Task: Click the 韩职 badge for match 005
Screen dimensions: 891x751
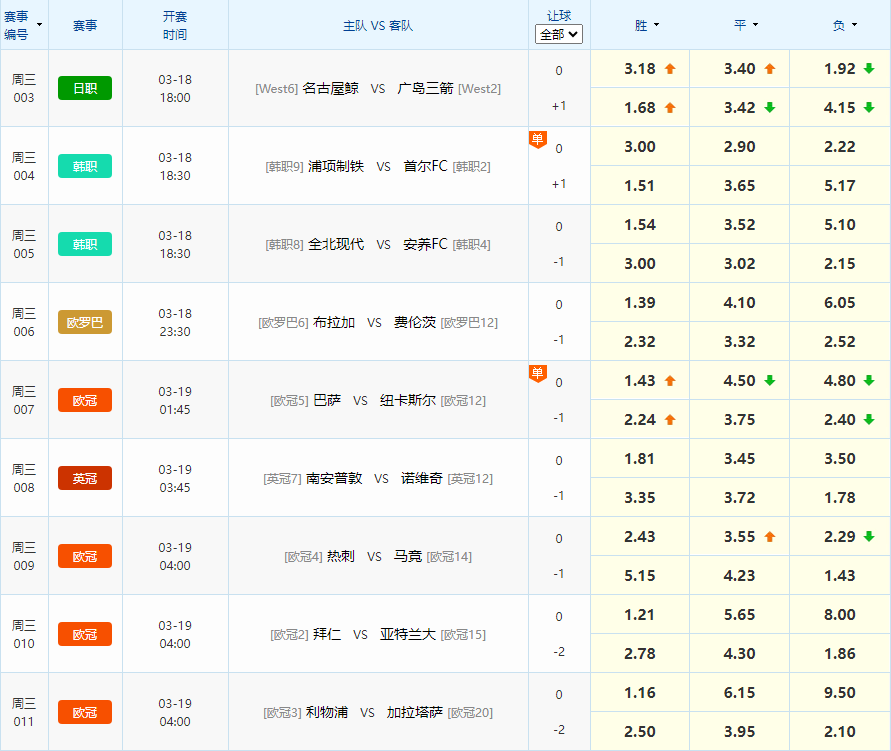Action: [x=85, y=244]
